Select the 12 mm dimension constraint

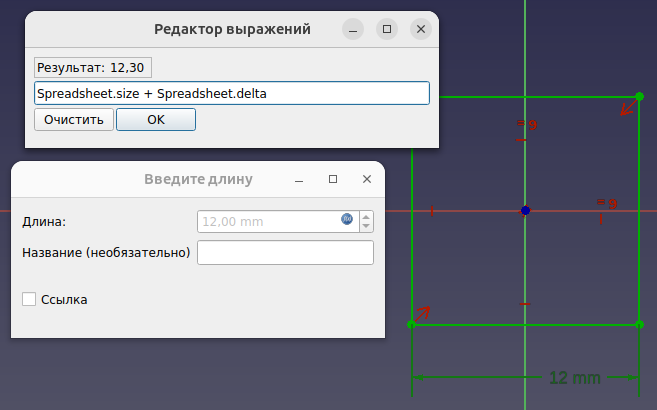(574, 378)
